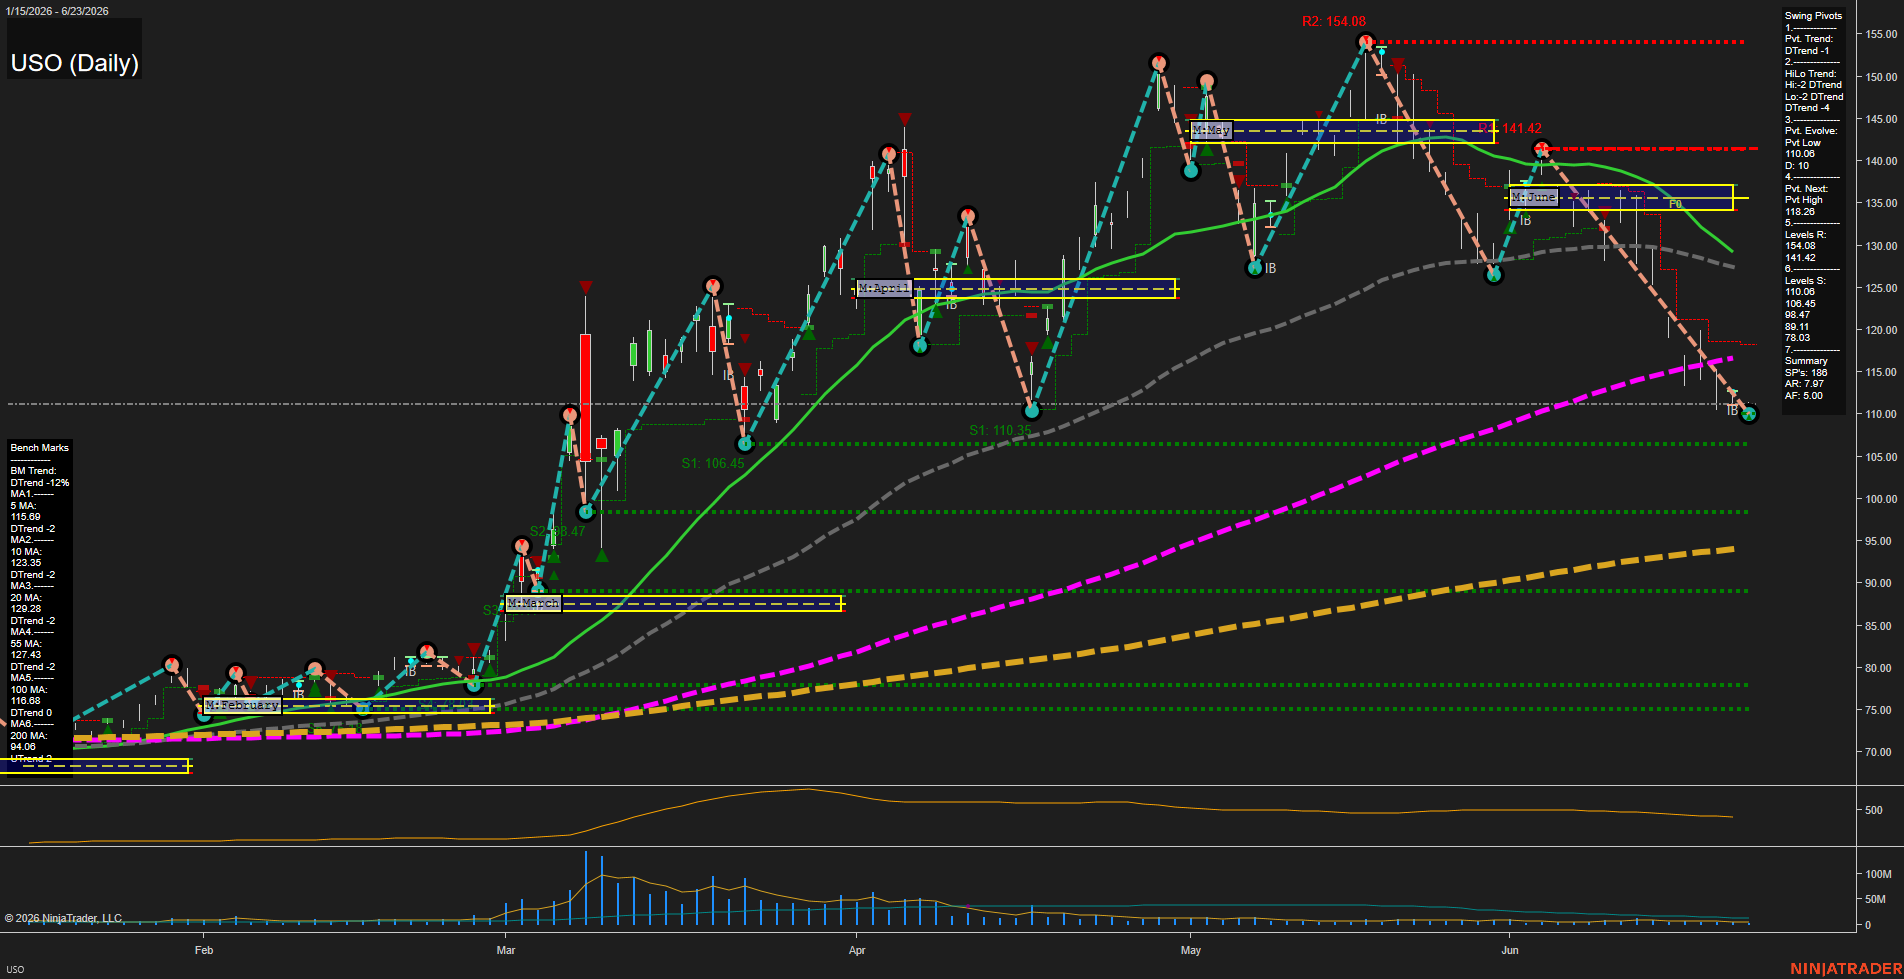
Task: Click the Feb date axis label
Action: pyautogui.click(x=204, y=950)
